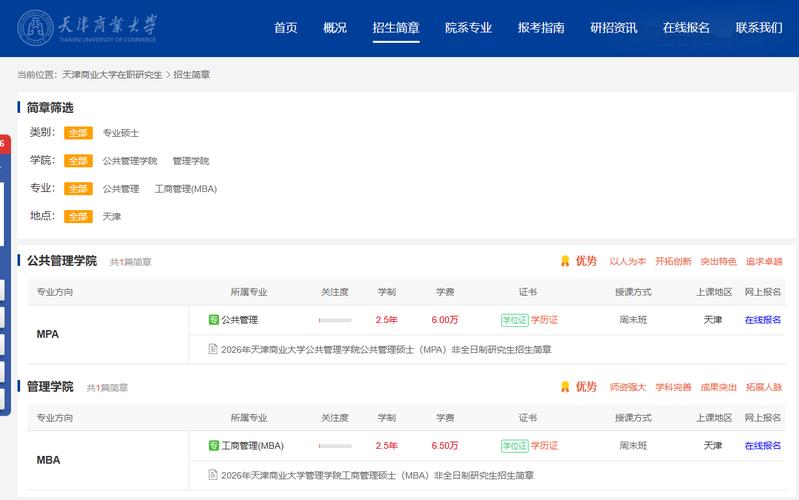Viewport: 799px width, 500px height.
Task: Open the 工商管理(MBA) major link
Action: [253, 445]
